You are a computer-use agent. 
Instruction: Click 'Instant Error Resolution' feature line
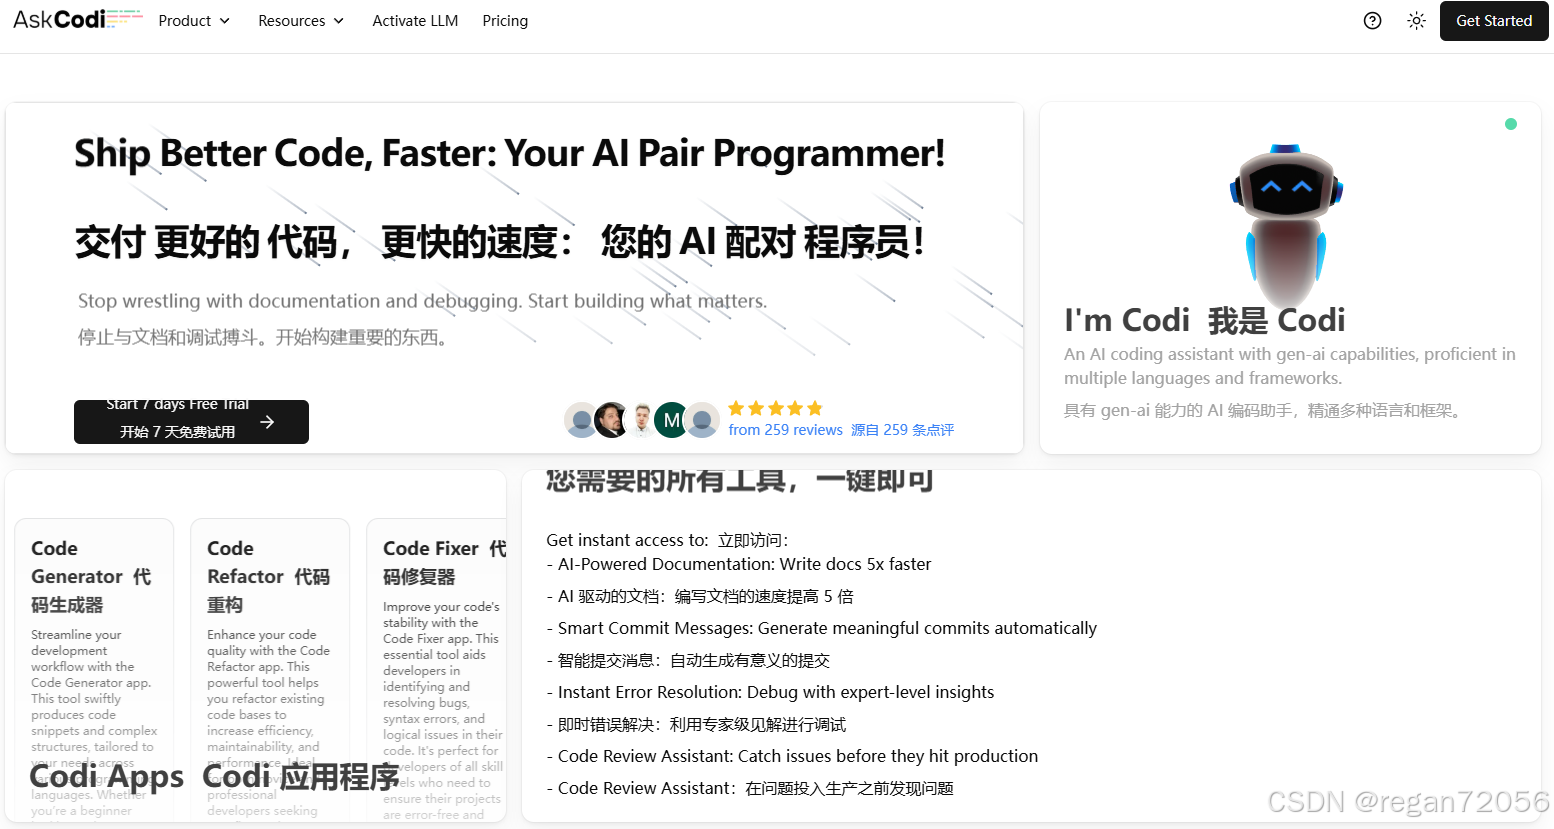770,692
